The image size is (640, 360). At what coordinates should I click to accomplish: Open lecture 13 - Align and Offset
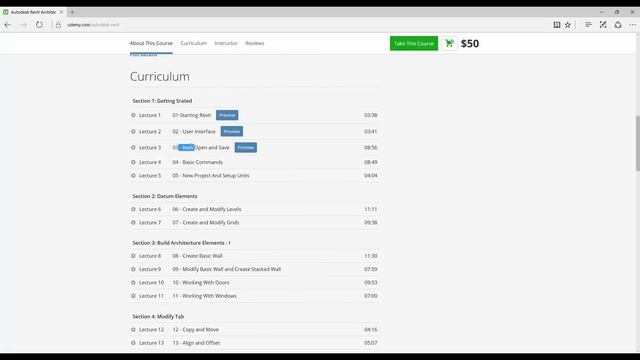(x=196, y=343)
